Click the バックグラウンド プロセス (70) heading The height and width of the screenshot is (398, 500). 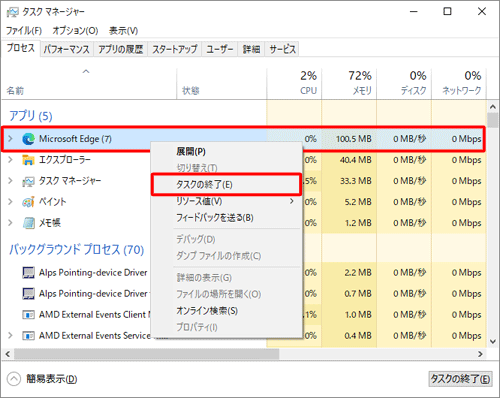coord(76,249)
